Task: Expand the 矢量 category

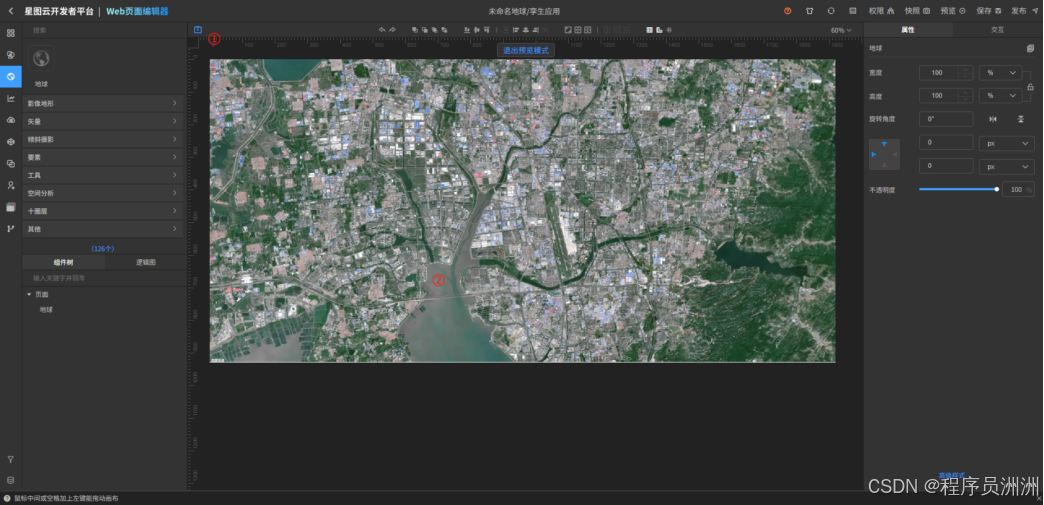Action: (x=103, y=121)
